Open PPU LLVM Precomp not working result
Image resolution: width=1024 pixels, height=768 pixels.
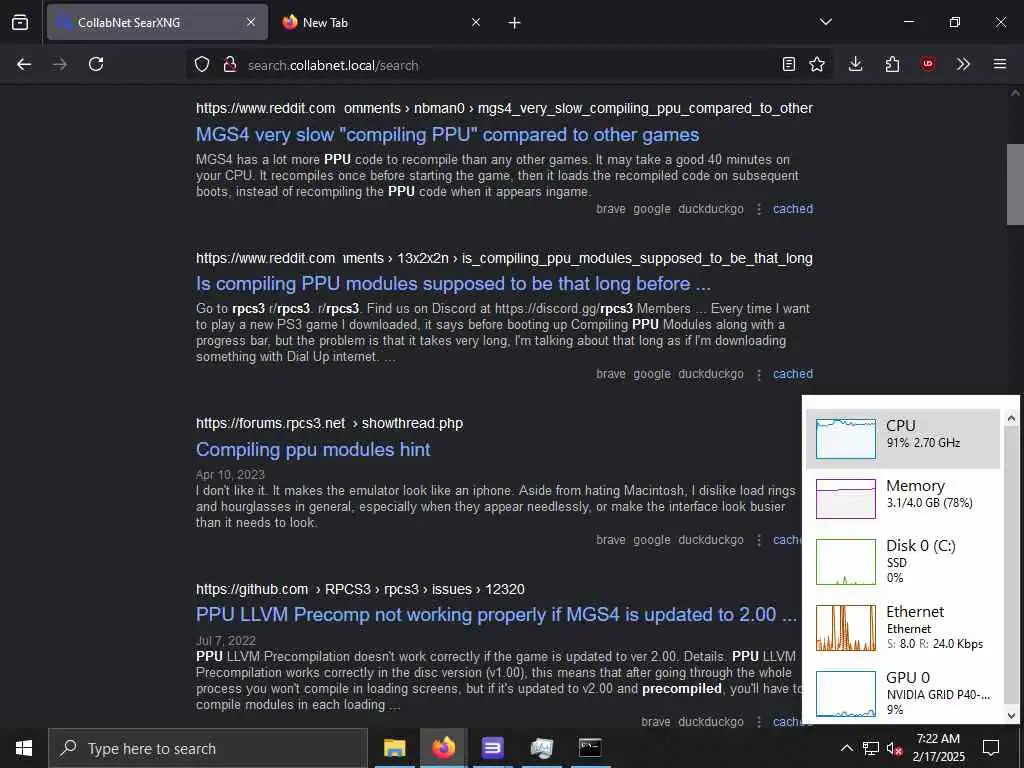click(496, 615)
